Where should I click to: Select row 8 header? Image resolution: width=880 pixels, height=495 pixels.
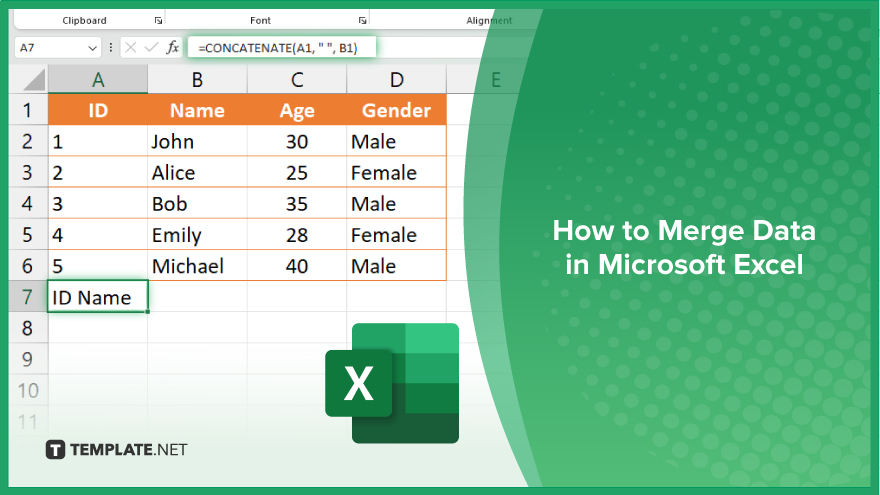click(x=28, y=328)
